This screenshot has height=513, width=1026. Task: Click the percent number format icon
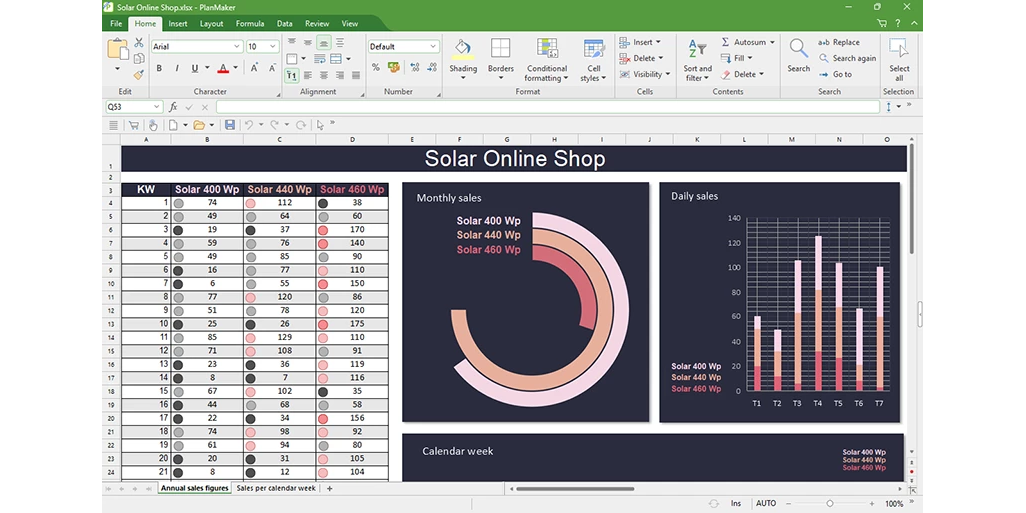coord(376,68)
